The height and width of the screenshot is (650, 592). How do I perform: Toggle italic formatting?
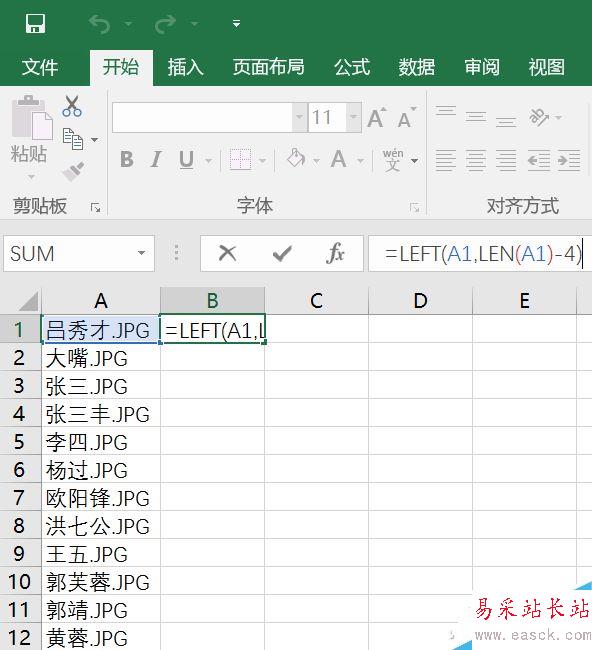tap(156, 159)
